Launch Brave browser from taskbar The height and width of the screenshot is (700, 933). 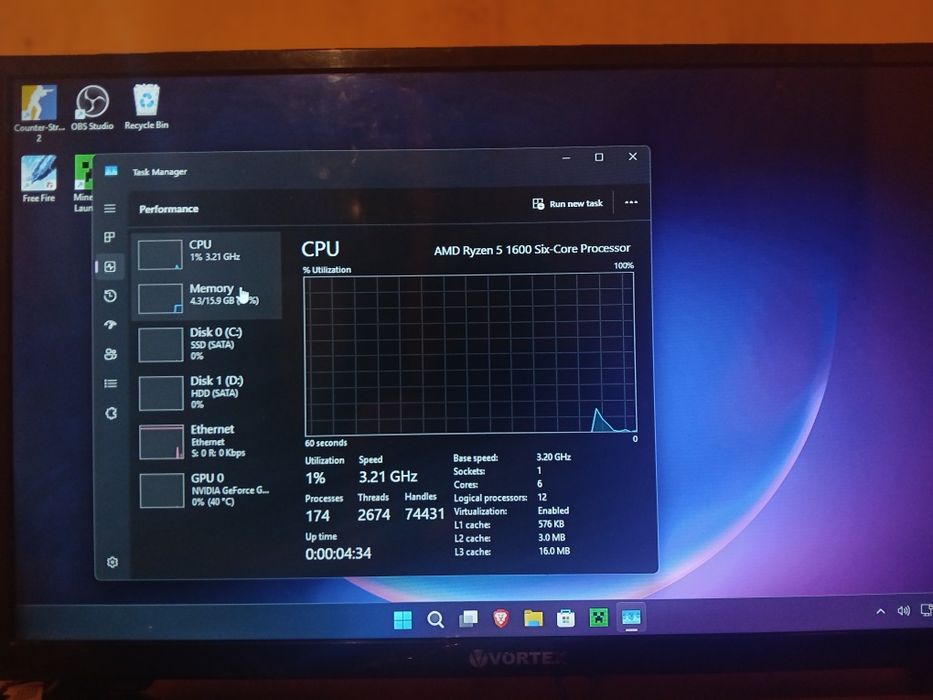501,618
